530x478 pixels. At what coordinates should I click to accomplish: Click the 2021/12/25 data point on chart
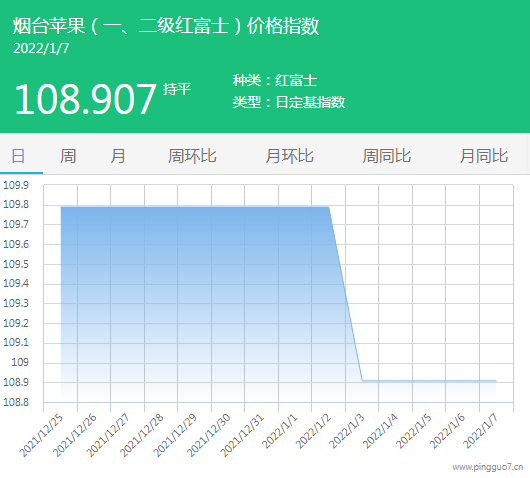tap(61, 207)
